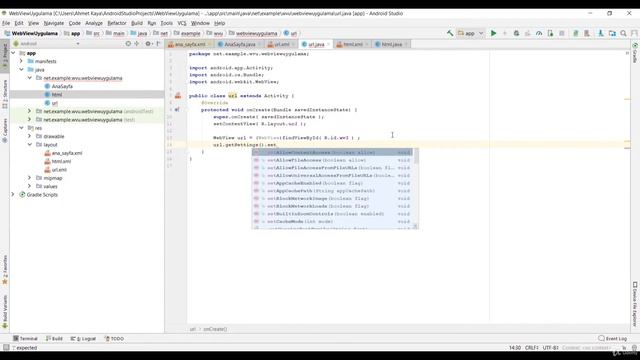Screen dimensions: 640x360
Task: Open the Logcat tool window
Action: [x=83, y=338]
